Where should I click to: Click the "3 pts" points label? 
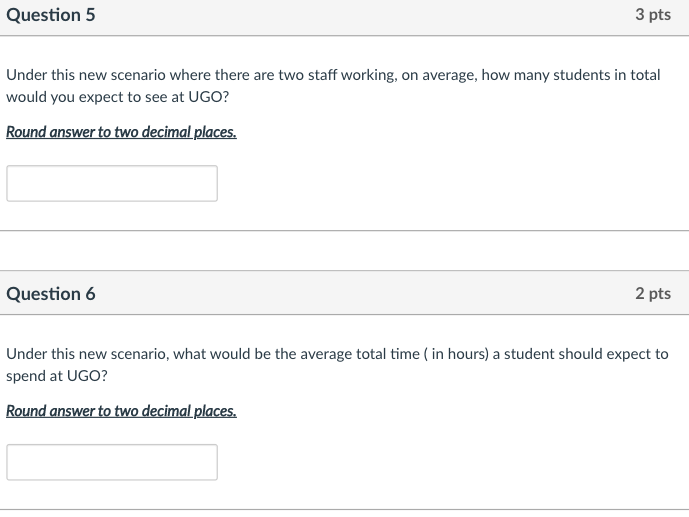(652, 15)
